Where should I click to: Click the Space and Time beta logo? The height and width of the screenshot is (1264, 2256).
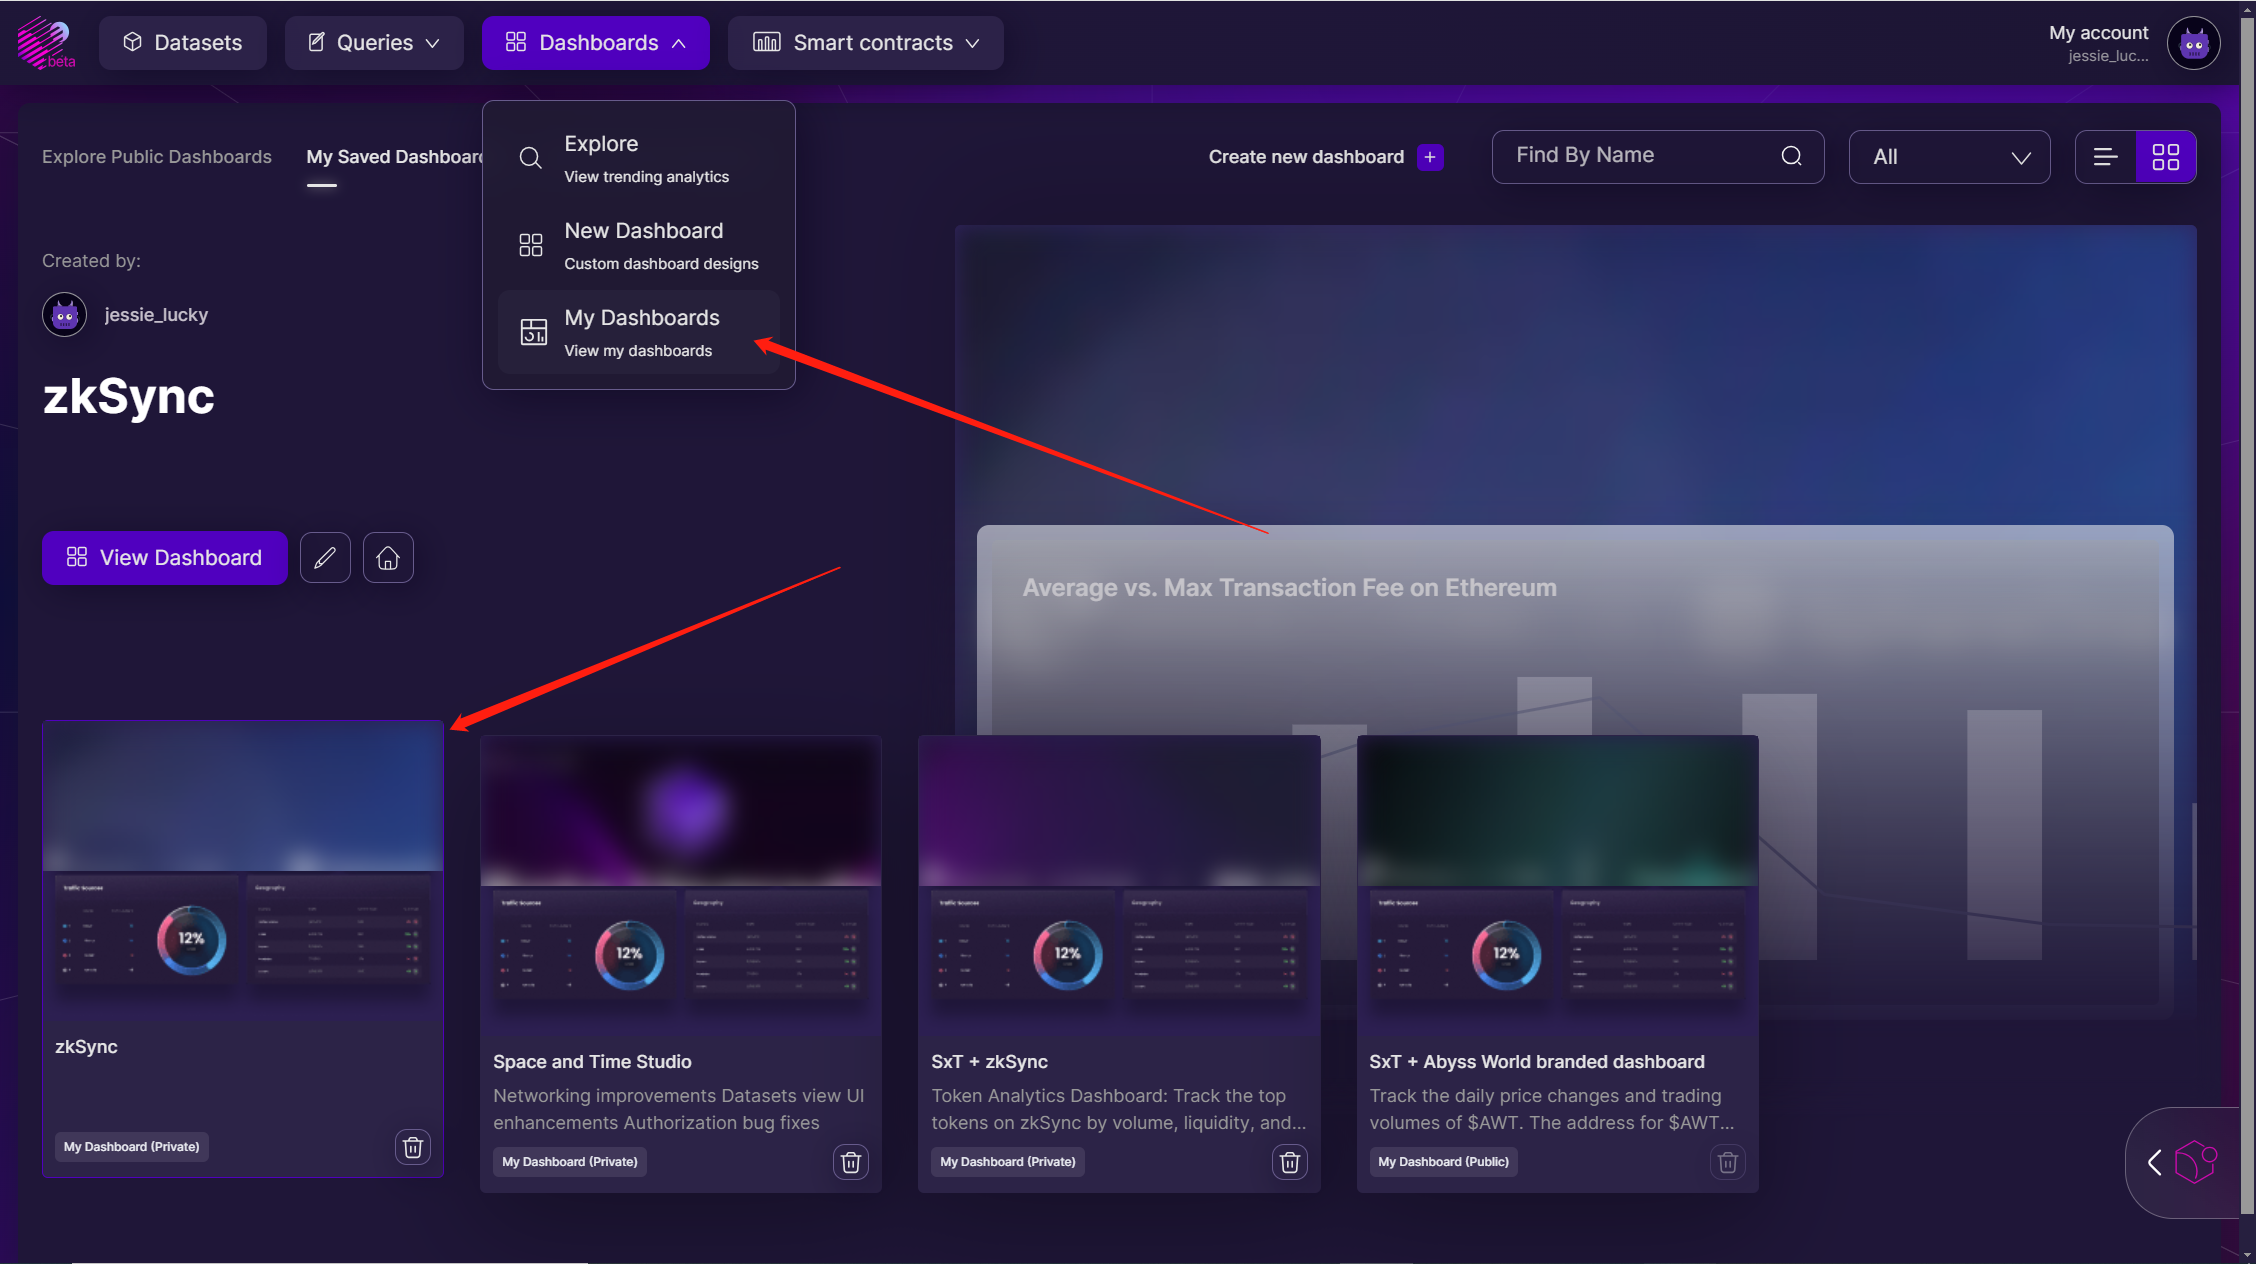click(x=46, y=42)
